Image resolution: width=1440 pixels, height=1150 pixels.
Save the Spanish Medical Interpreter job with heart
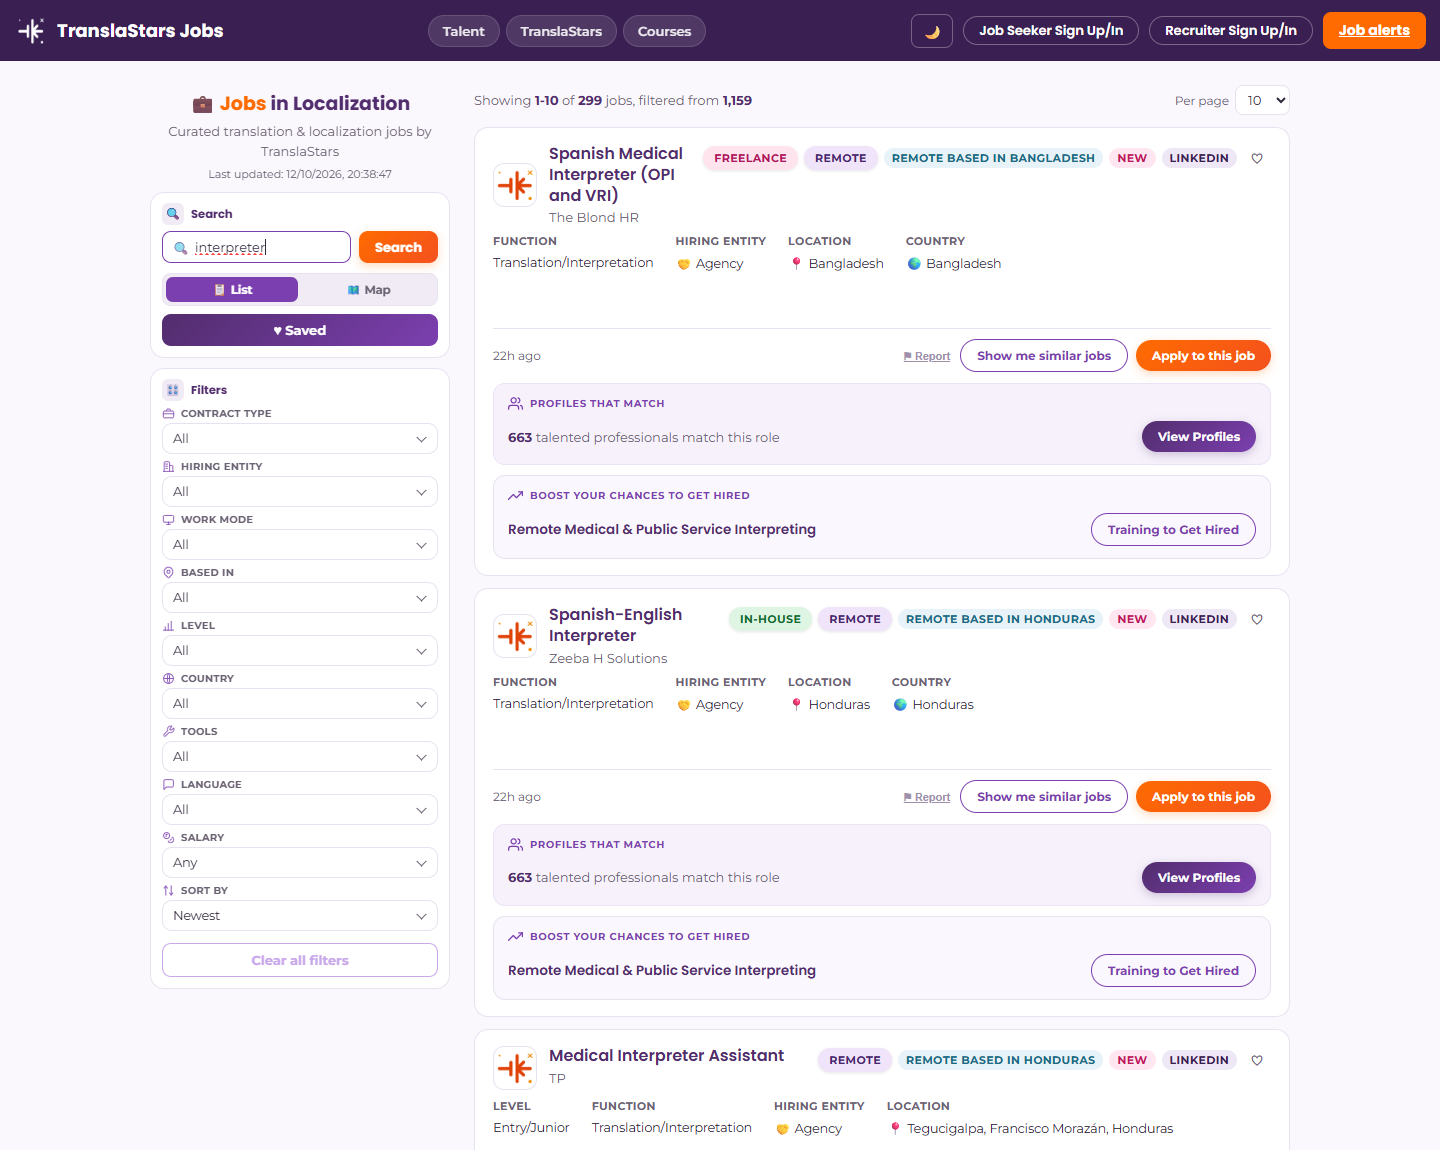tap(1257, 158)
